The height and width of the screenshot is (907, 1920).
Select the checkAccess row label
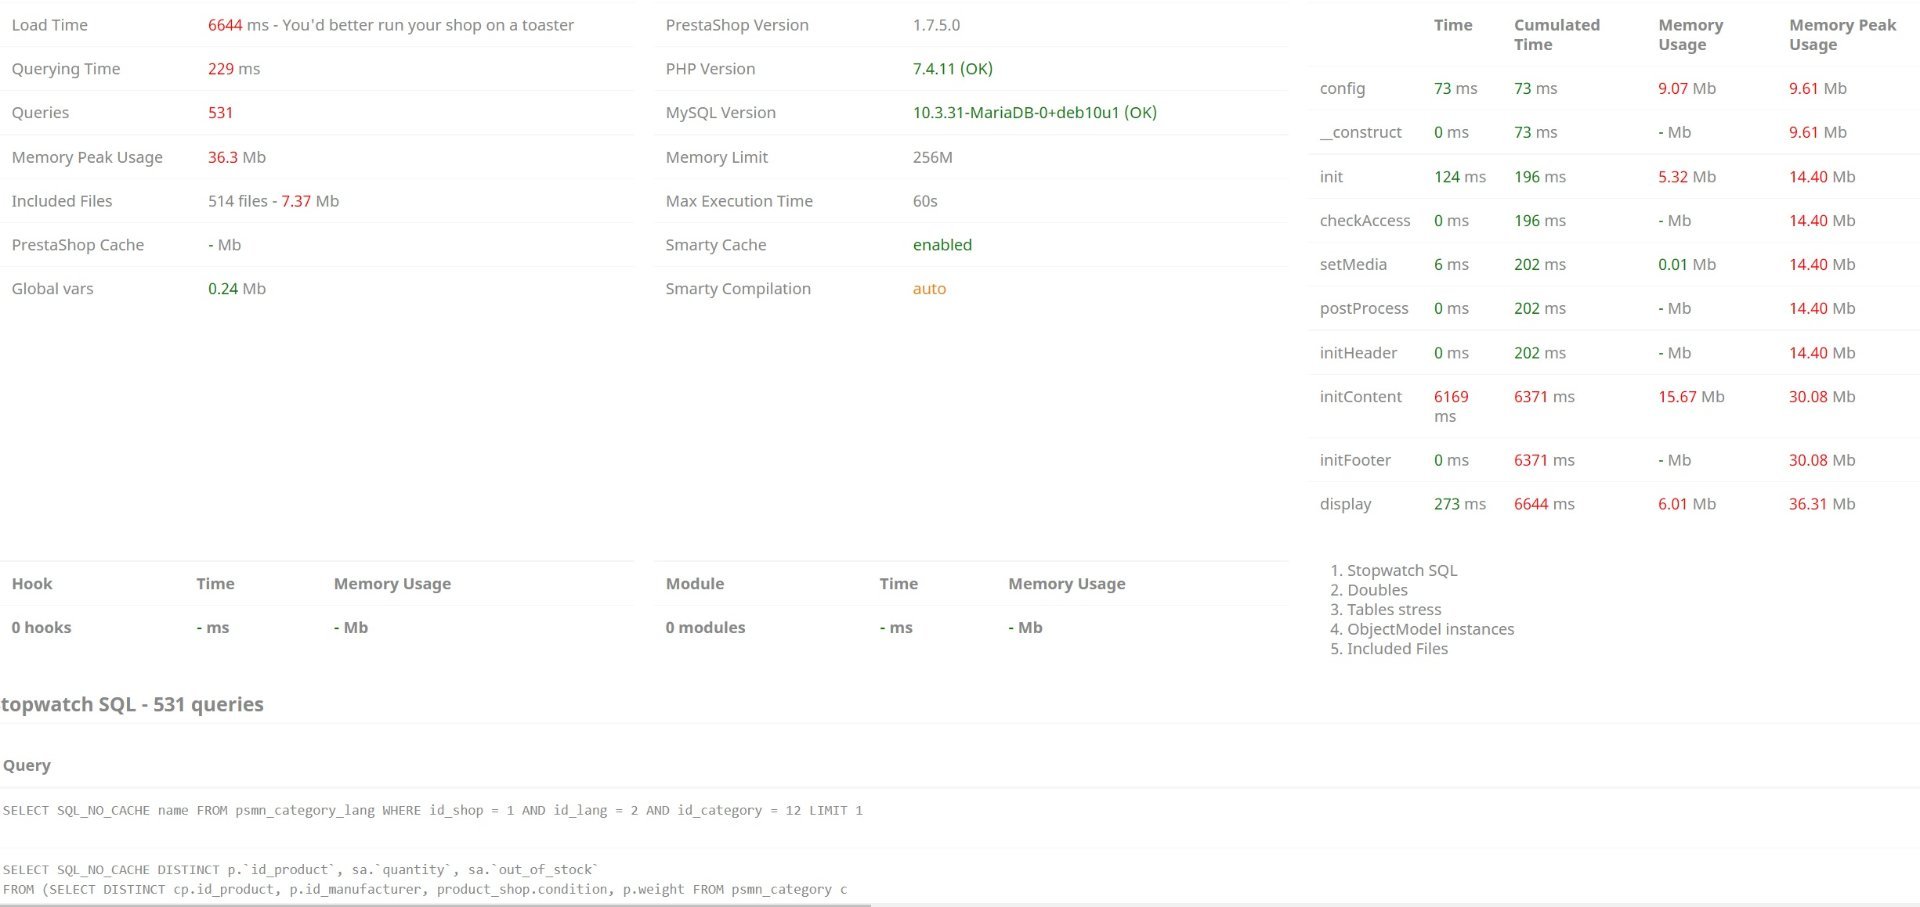[x=1365, y=221]
